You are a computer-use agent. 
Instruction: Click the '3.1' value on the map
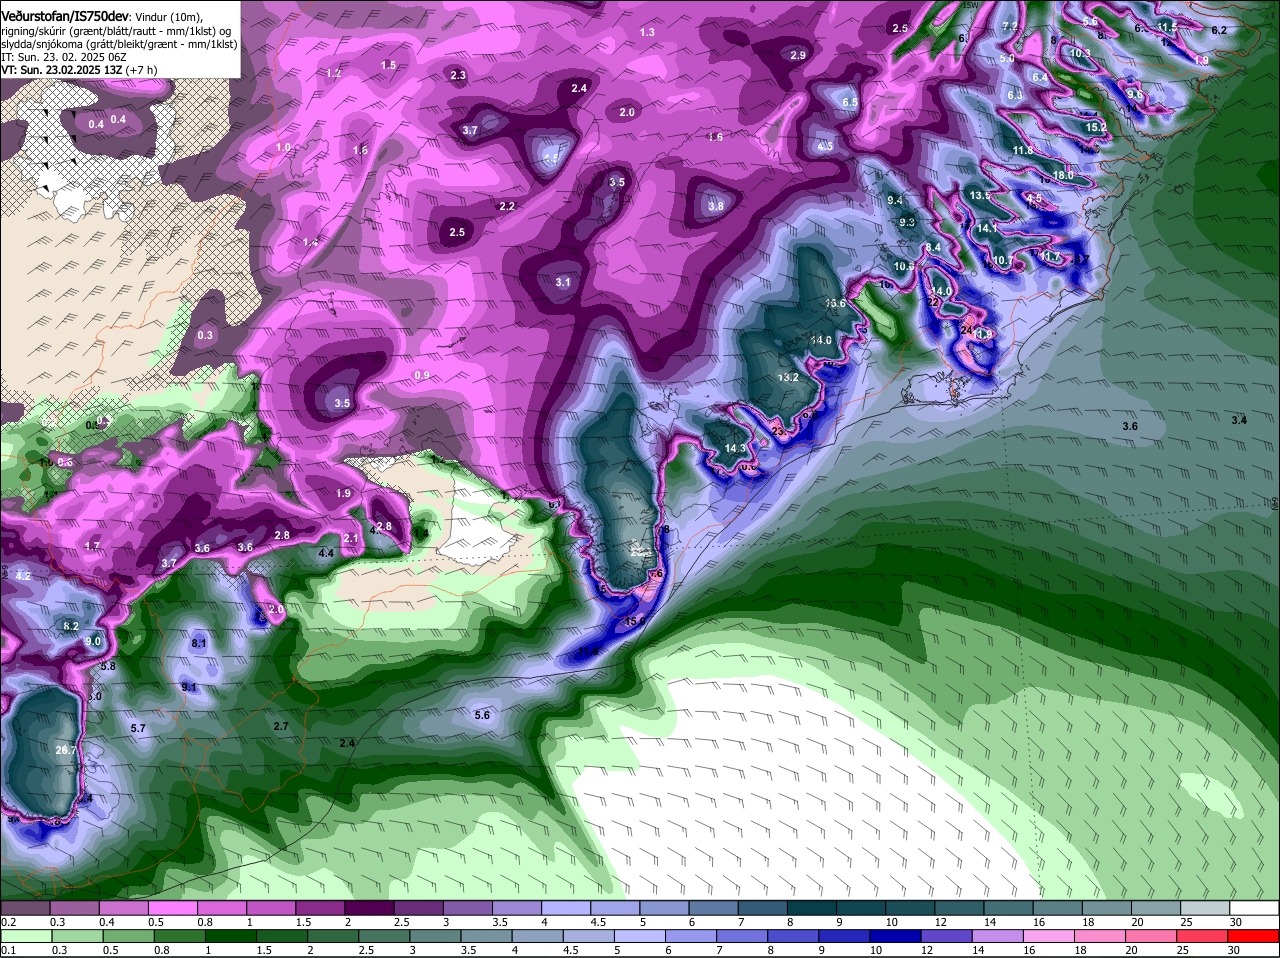(x=563, y=283)
